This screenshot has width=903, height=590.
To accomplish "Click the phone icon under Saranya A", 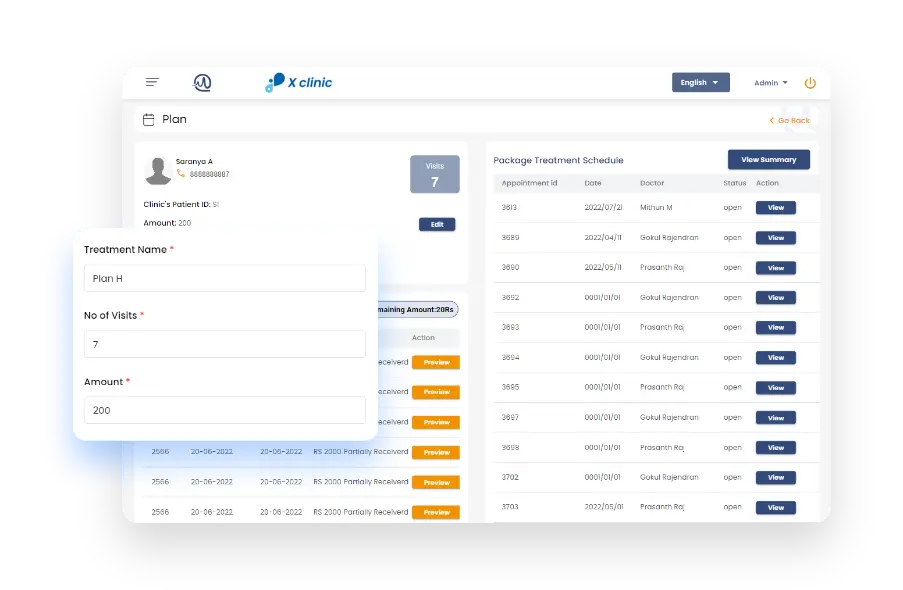I will [x=181, y=174].
